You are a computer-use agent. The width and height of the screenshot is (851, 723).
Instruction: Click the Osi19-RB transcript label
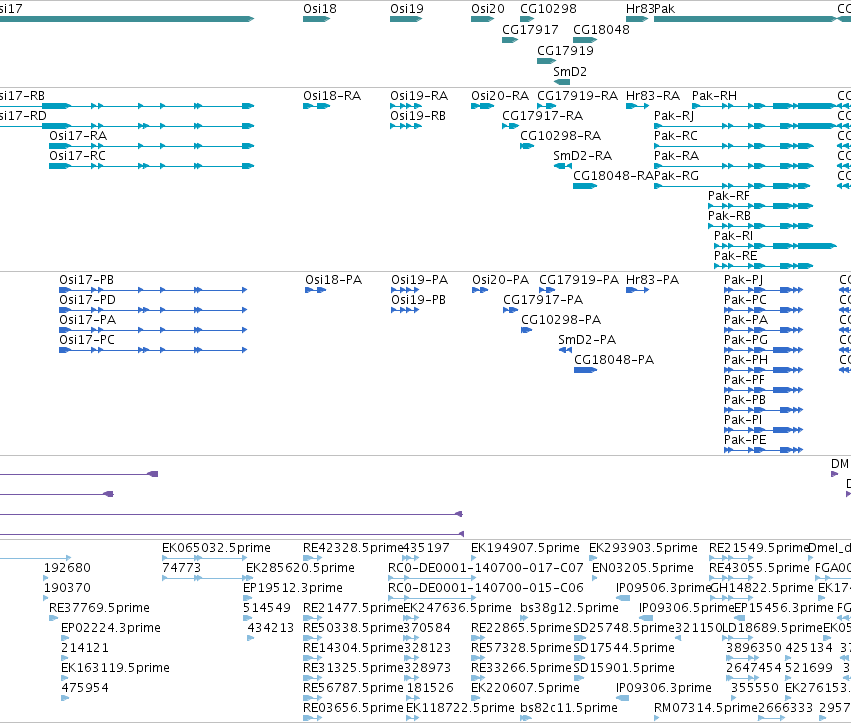418,116
